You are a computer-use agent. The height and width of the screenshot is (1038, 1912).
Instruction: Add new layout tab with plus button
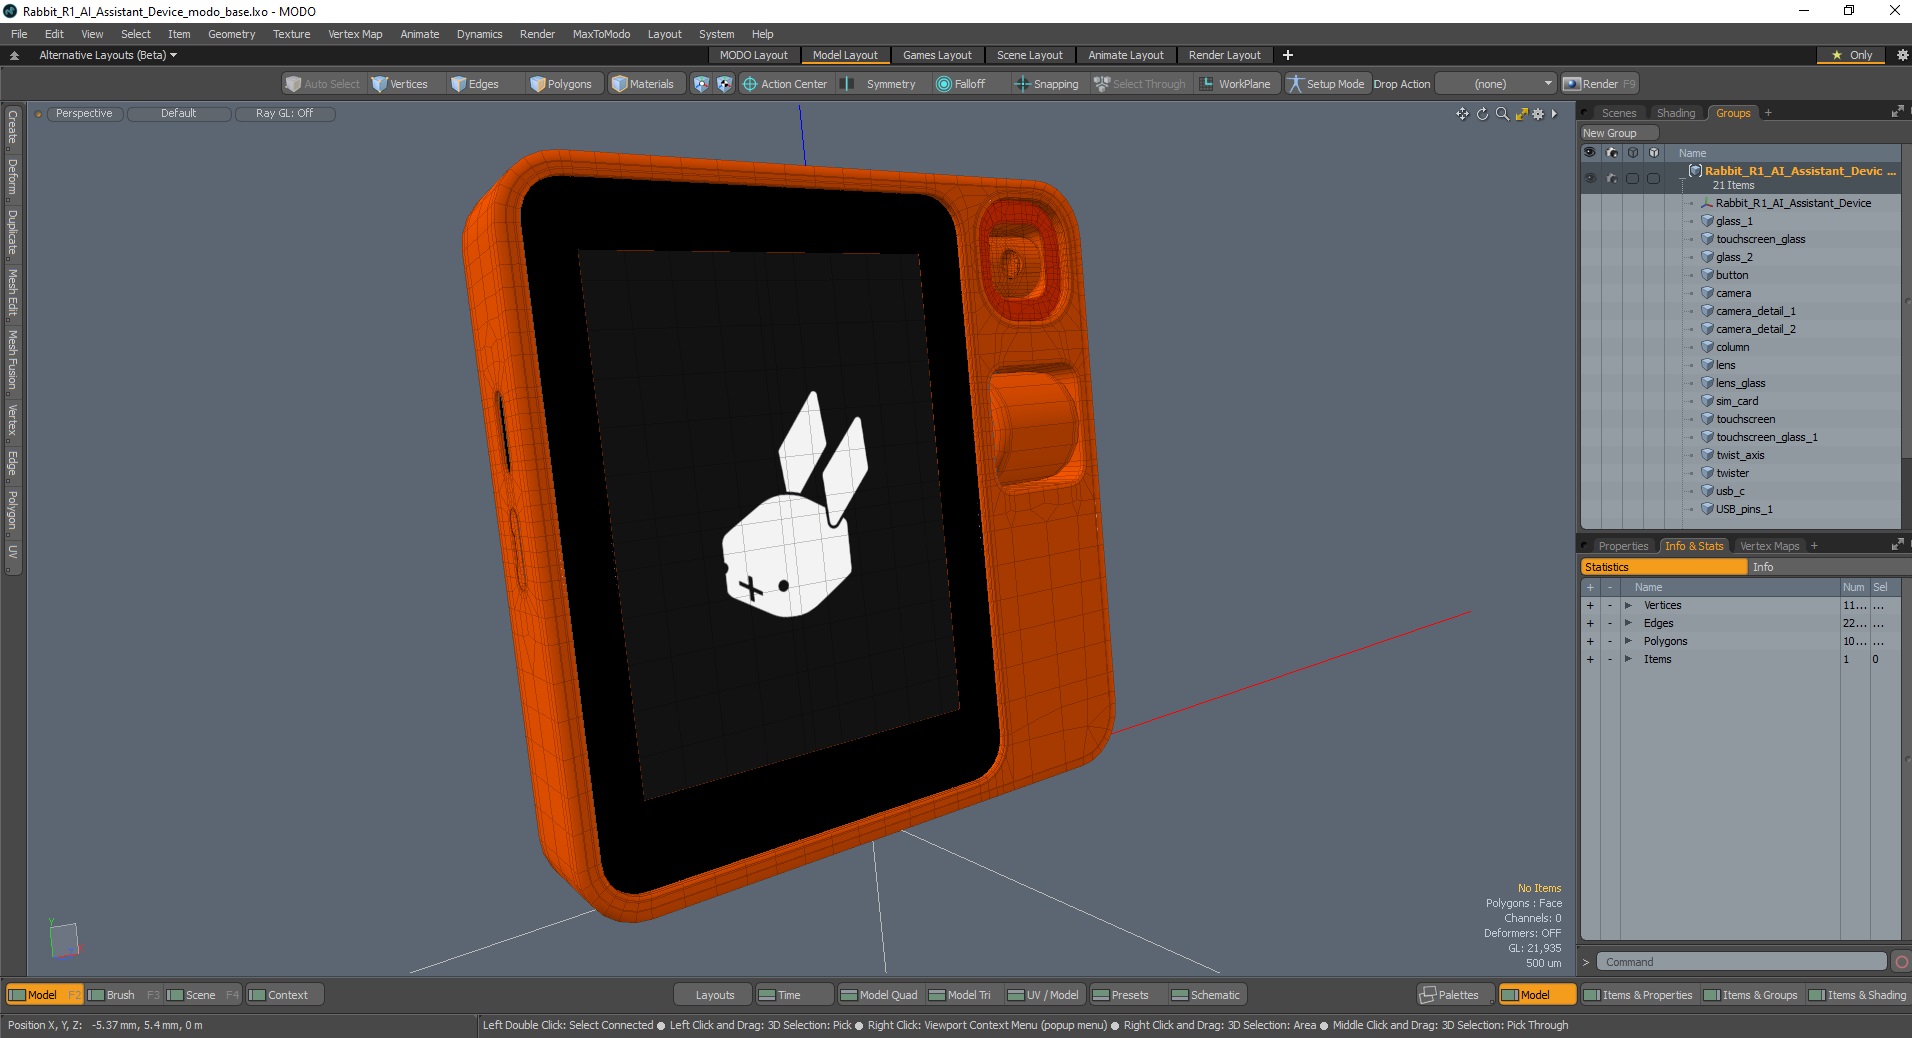pyautogui.click(x=1288, y=55)
